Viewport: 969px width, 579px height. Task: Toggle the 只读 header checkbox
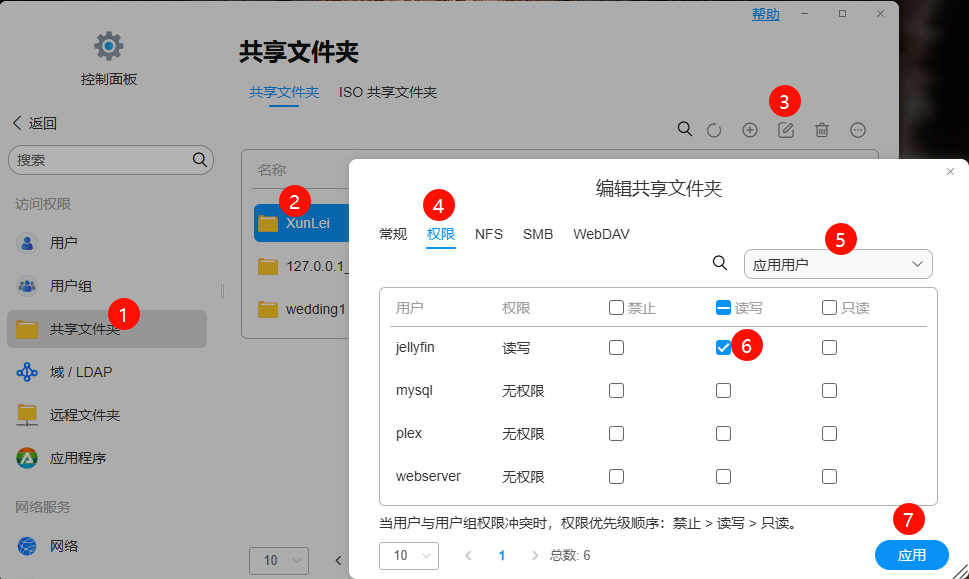tap(829, 308)
